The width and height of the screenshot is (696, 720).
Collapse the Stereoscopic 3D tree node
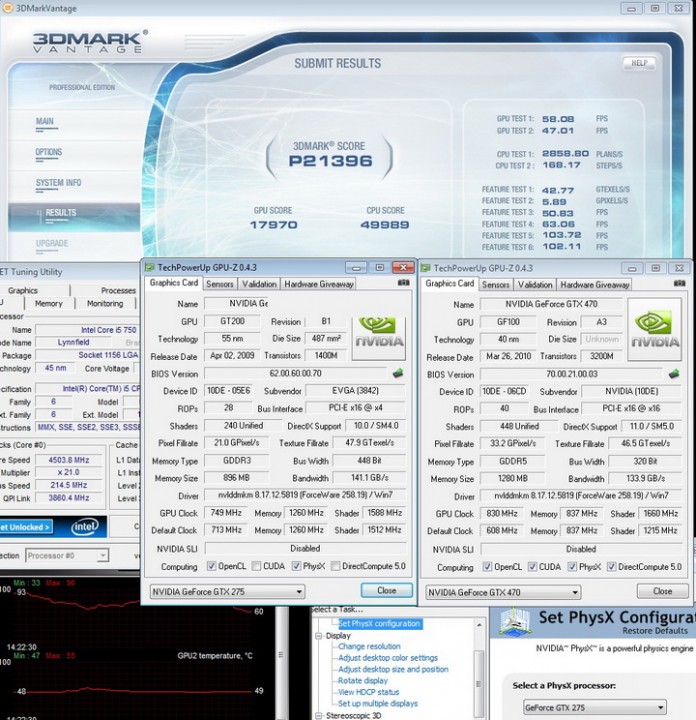(x=318, y=715)
